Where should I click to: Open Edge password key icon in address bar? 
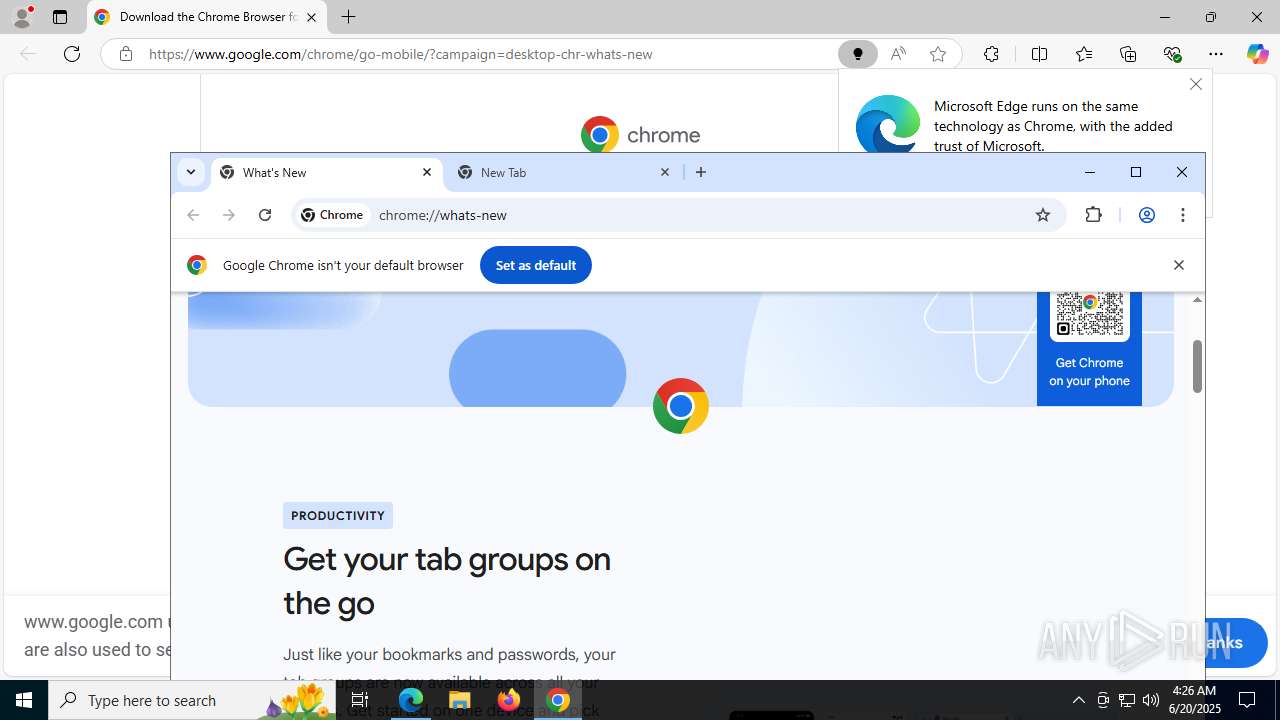click(857, 54)
